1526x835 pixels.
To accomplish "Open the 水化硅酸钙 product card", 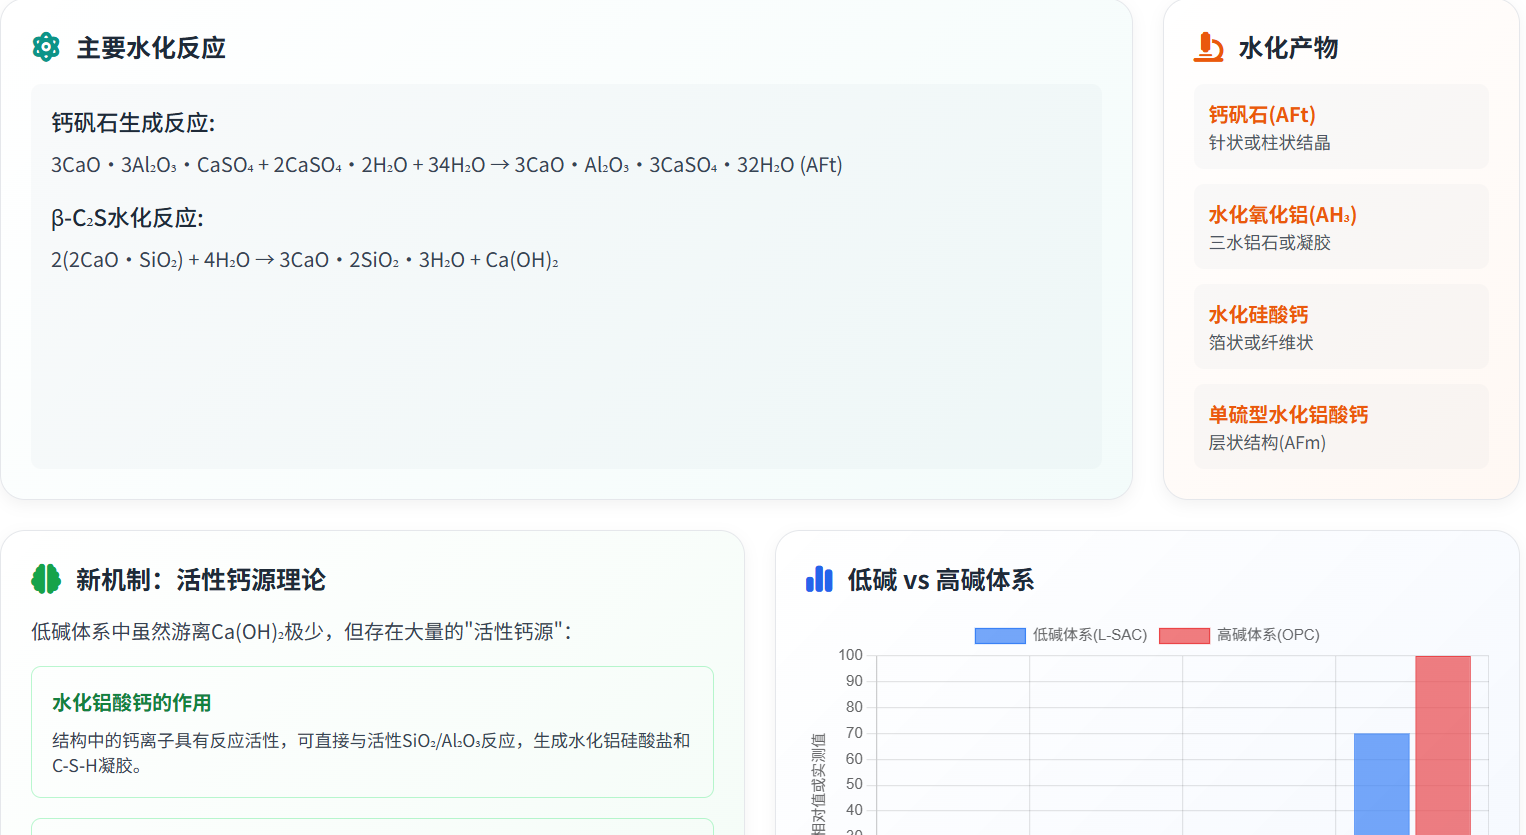I will pyautogui.click(x=1340, y=327).
